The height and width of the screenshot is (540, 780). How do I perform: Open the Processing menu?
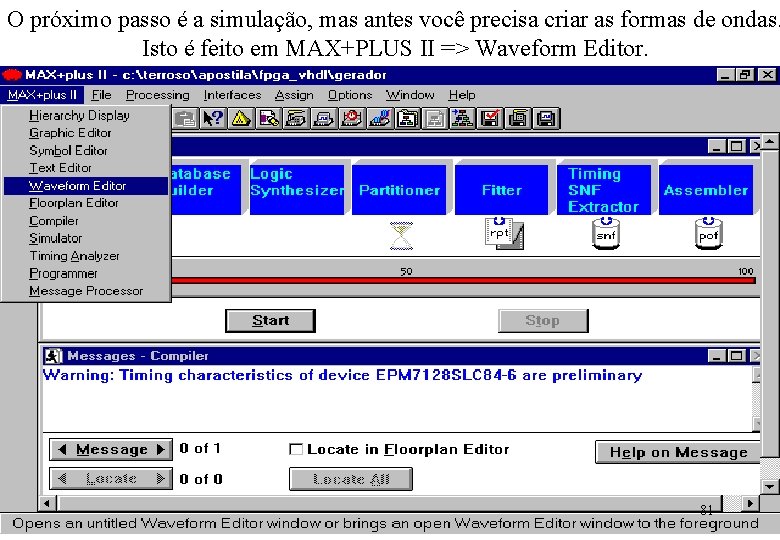tap(157, 94)
